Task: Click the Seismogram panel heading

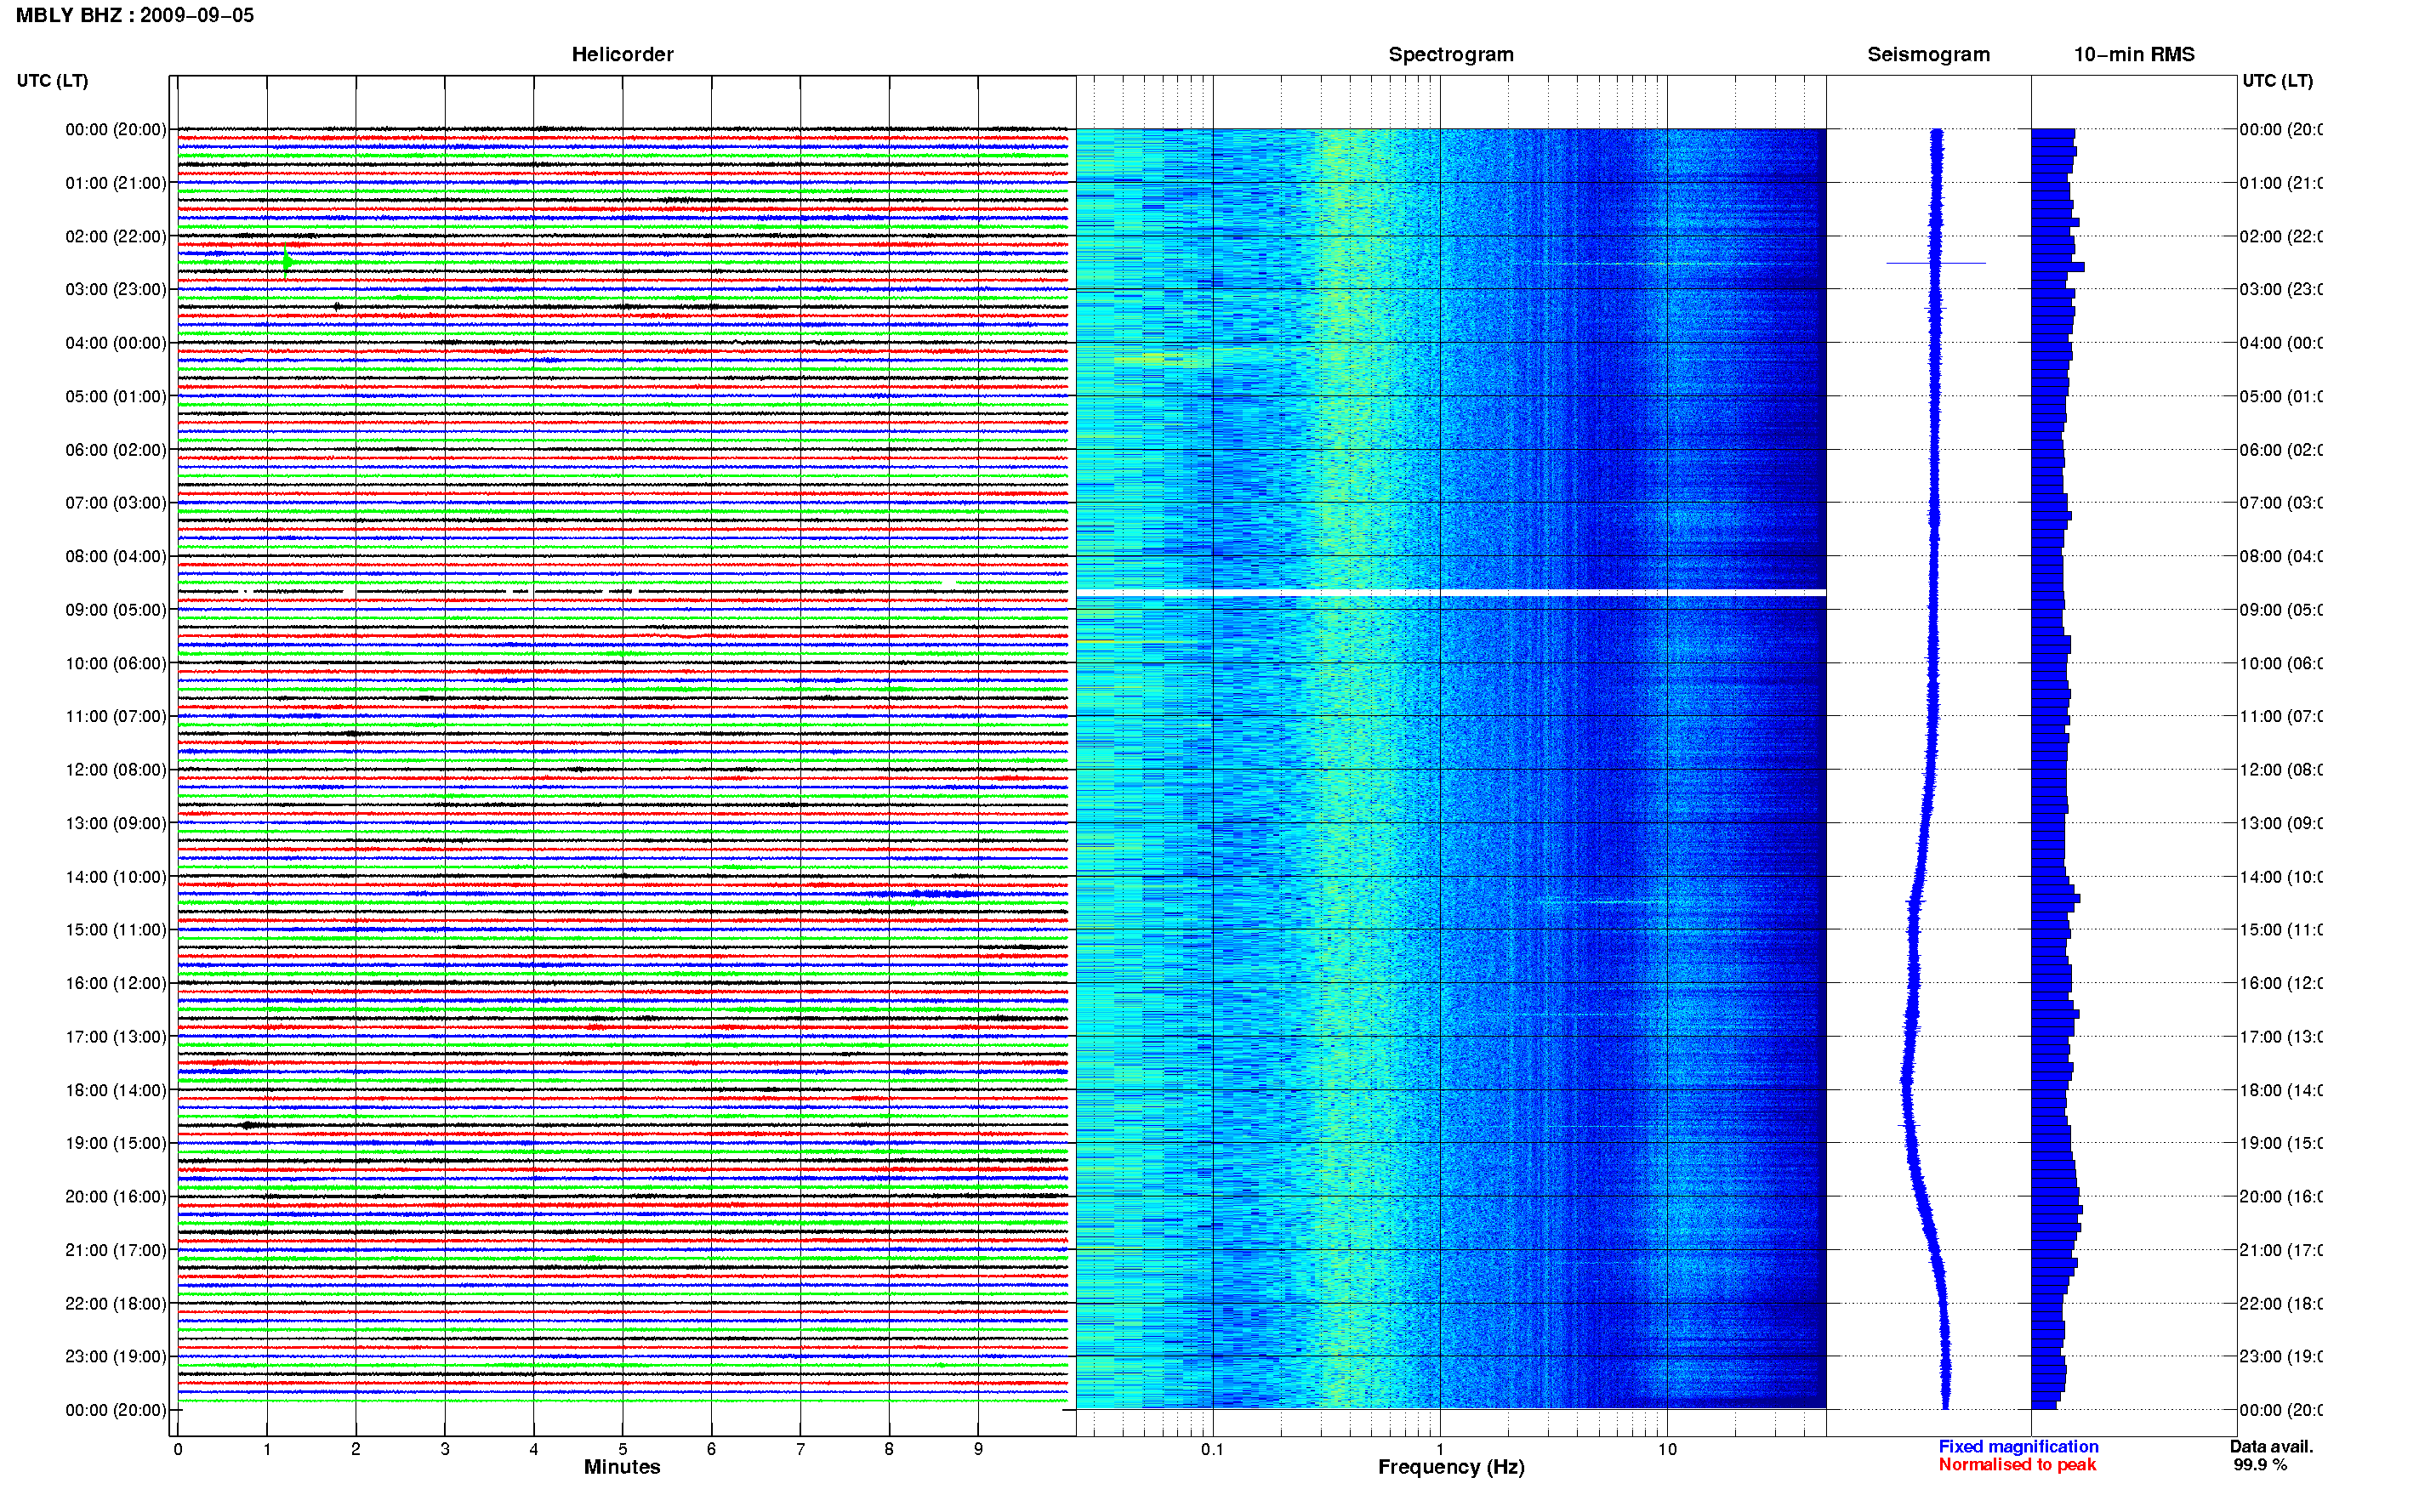Action: tap(1928, 54)
